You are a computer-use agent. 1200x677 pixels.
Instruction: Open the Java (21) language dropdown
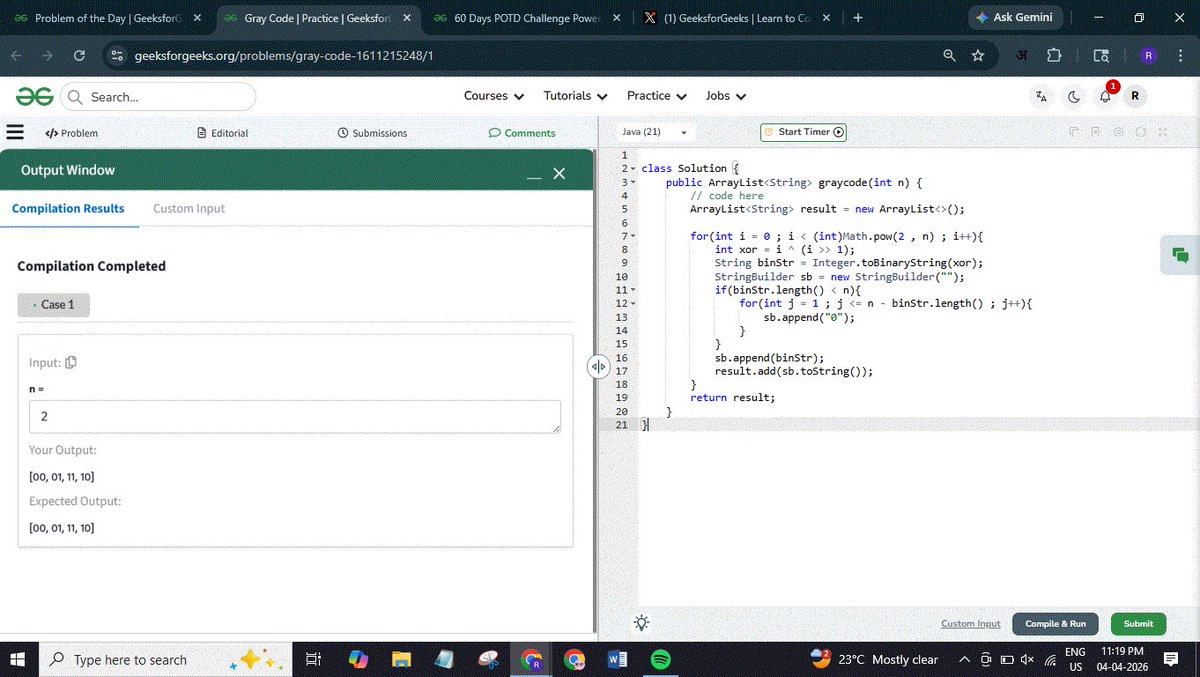click(x=655, y=132)
